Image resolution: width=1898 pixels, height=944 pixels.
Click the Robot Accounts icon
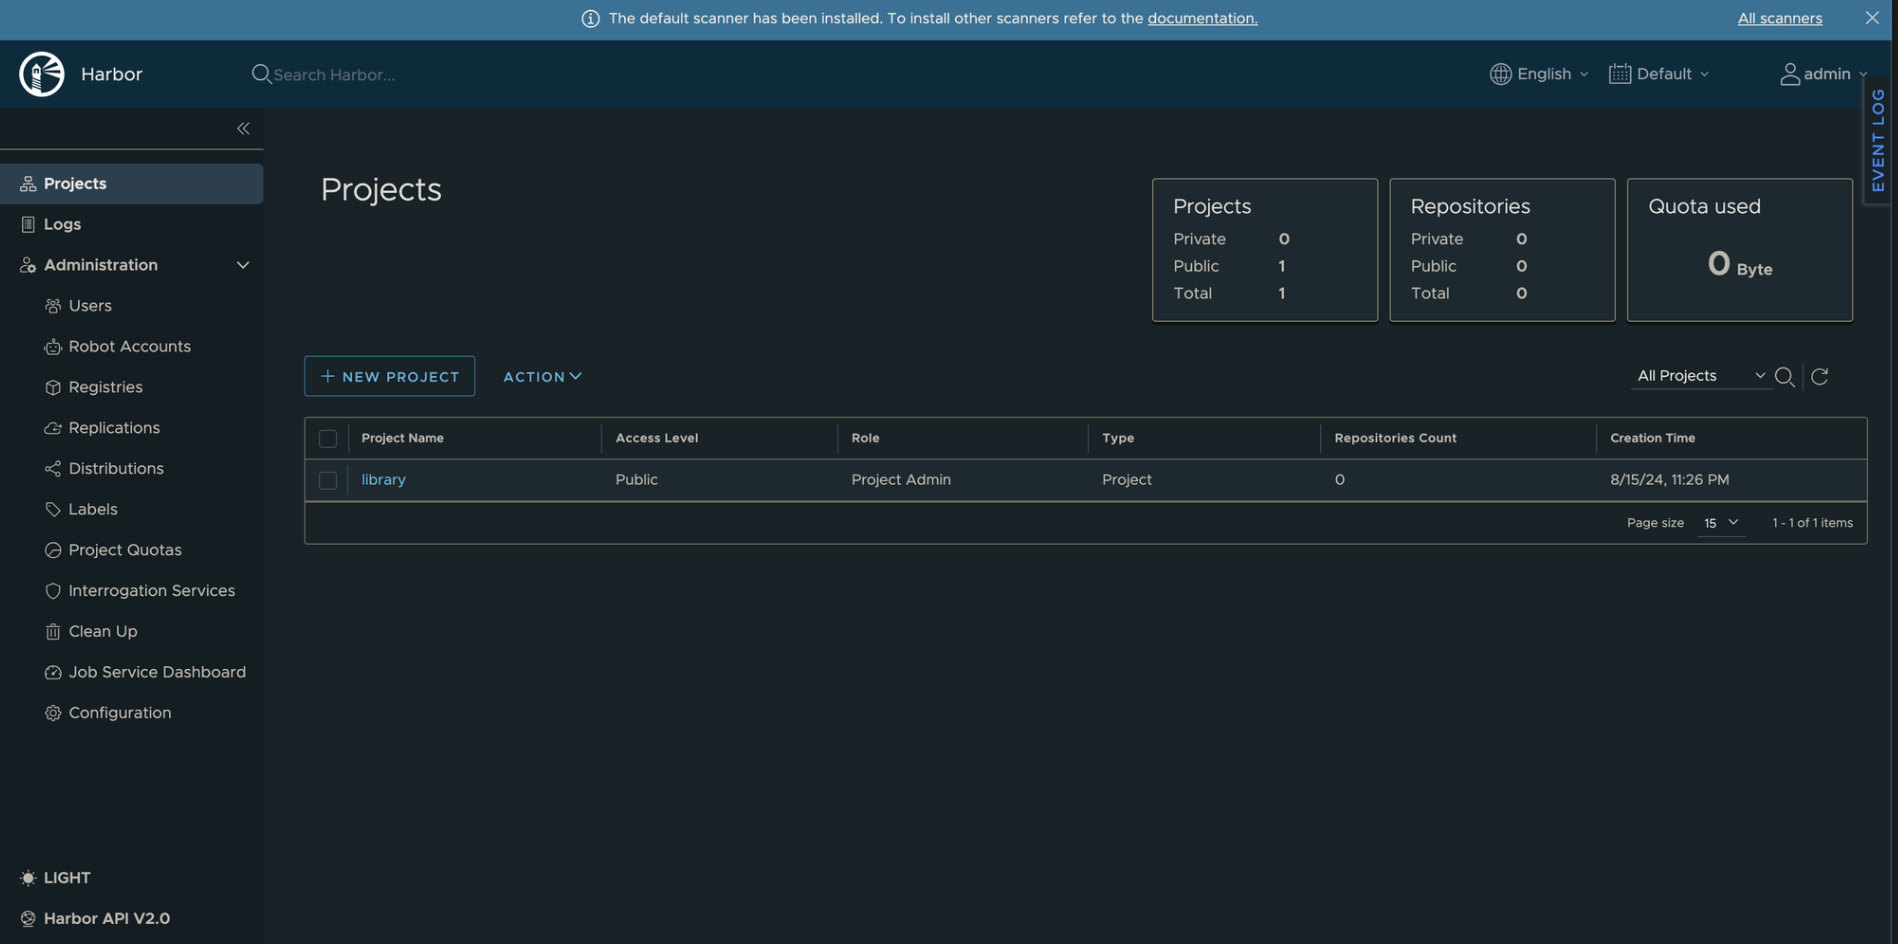tap(53, 347)
